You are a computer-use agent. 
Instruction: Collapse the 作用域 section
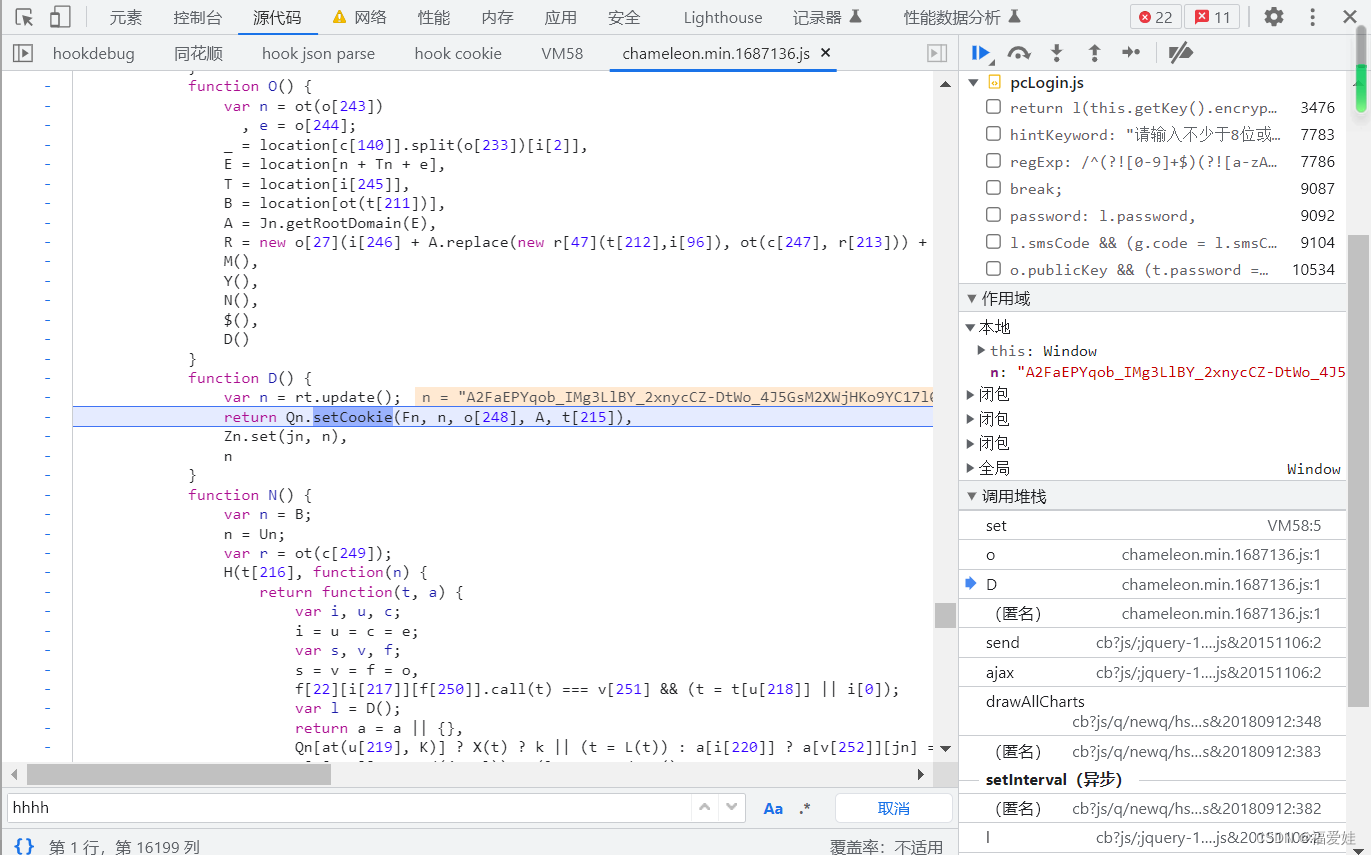pos(971,298)
